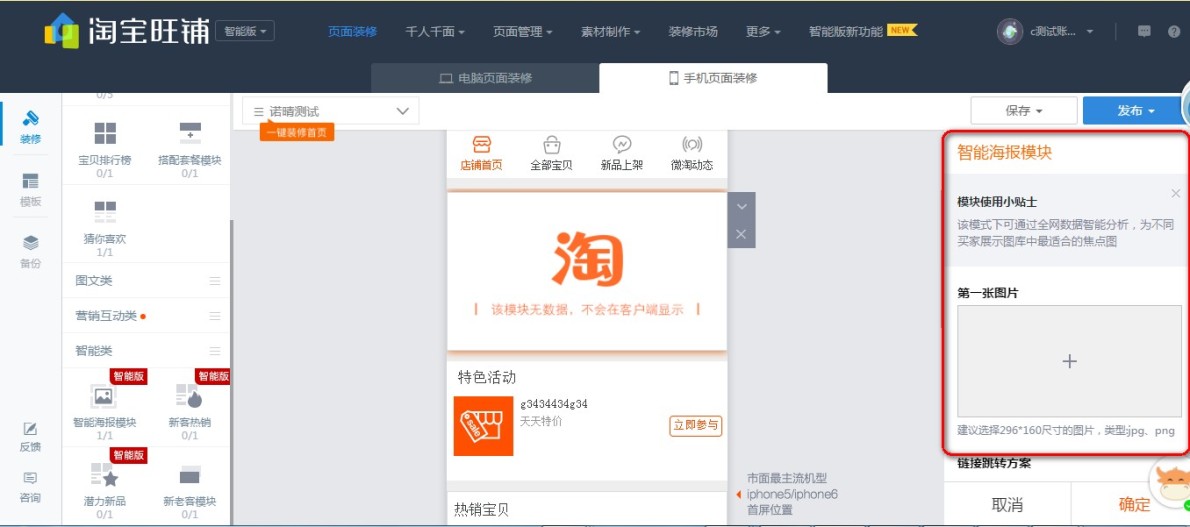Click the 装修 icon in left sidebar

coord(31,119)
